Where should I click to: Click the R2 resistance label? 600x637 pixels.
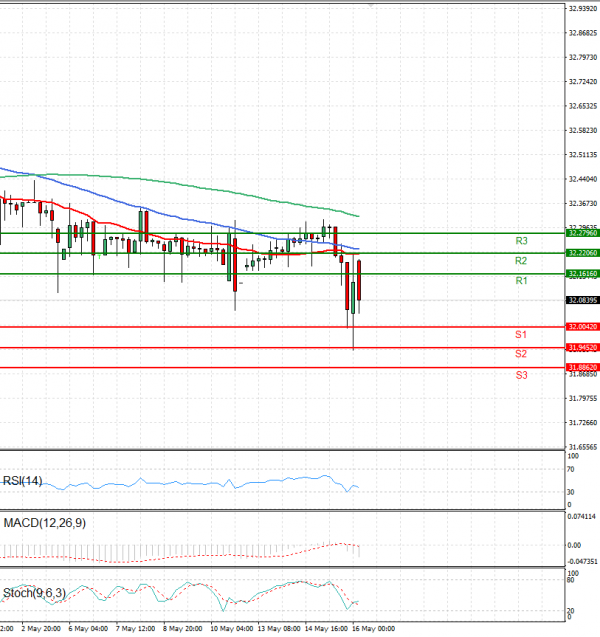pyautogui.click(x=521, y=261)
